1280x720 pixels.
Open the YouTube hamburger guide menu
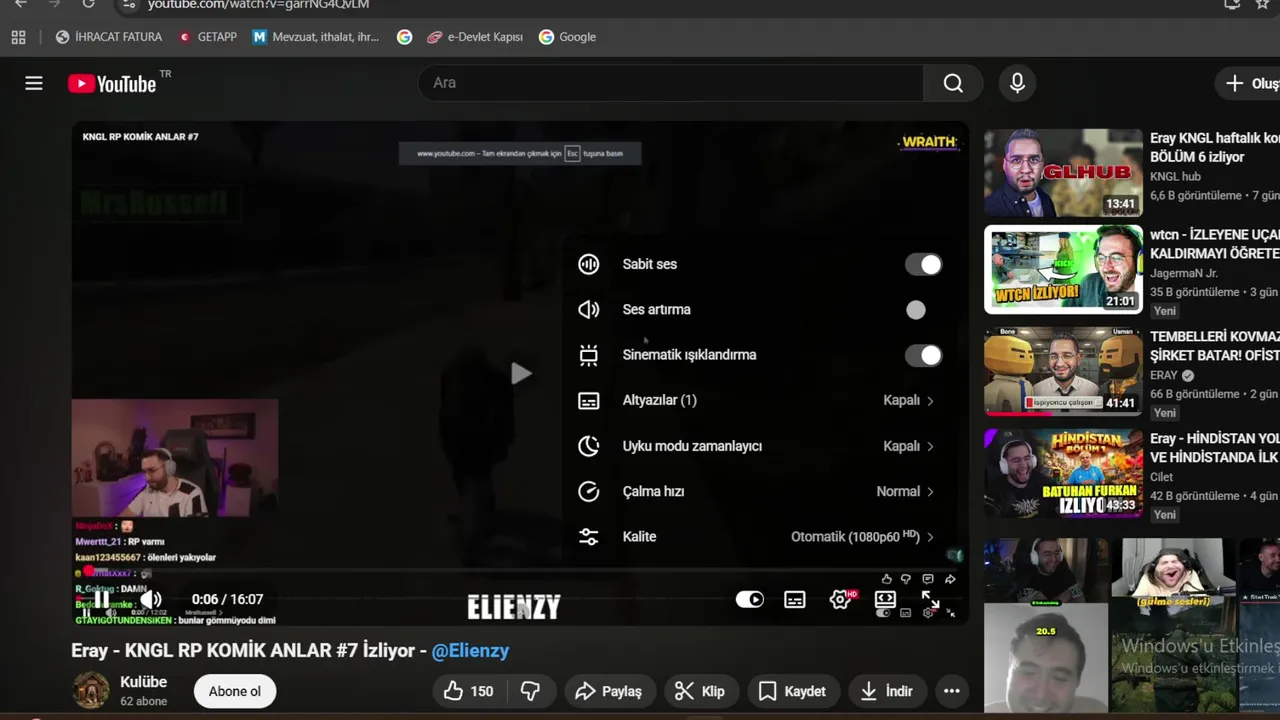pyautogui.click(x=34, y=83)
